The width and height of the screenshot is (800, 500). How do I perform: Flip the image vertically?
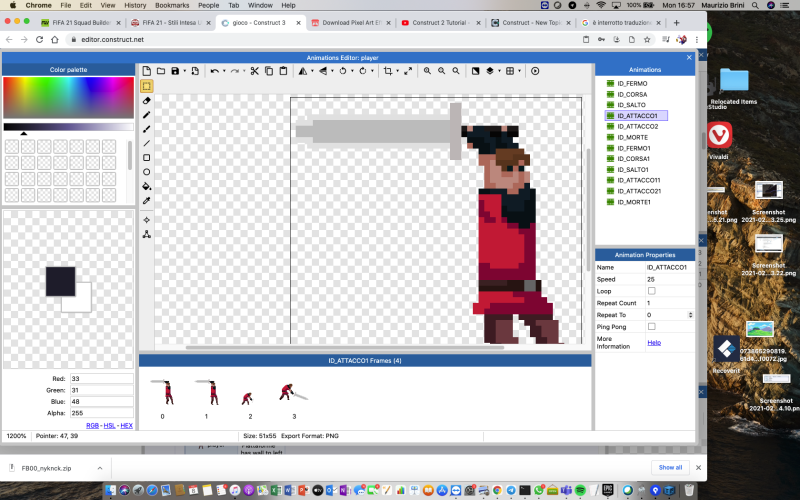[323, 71]
